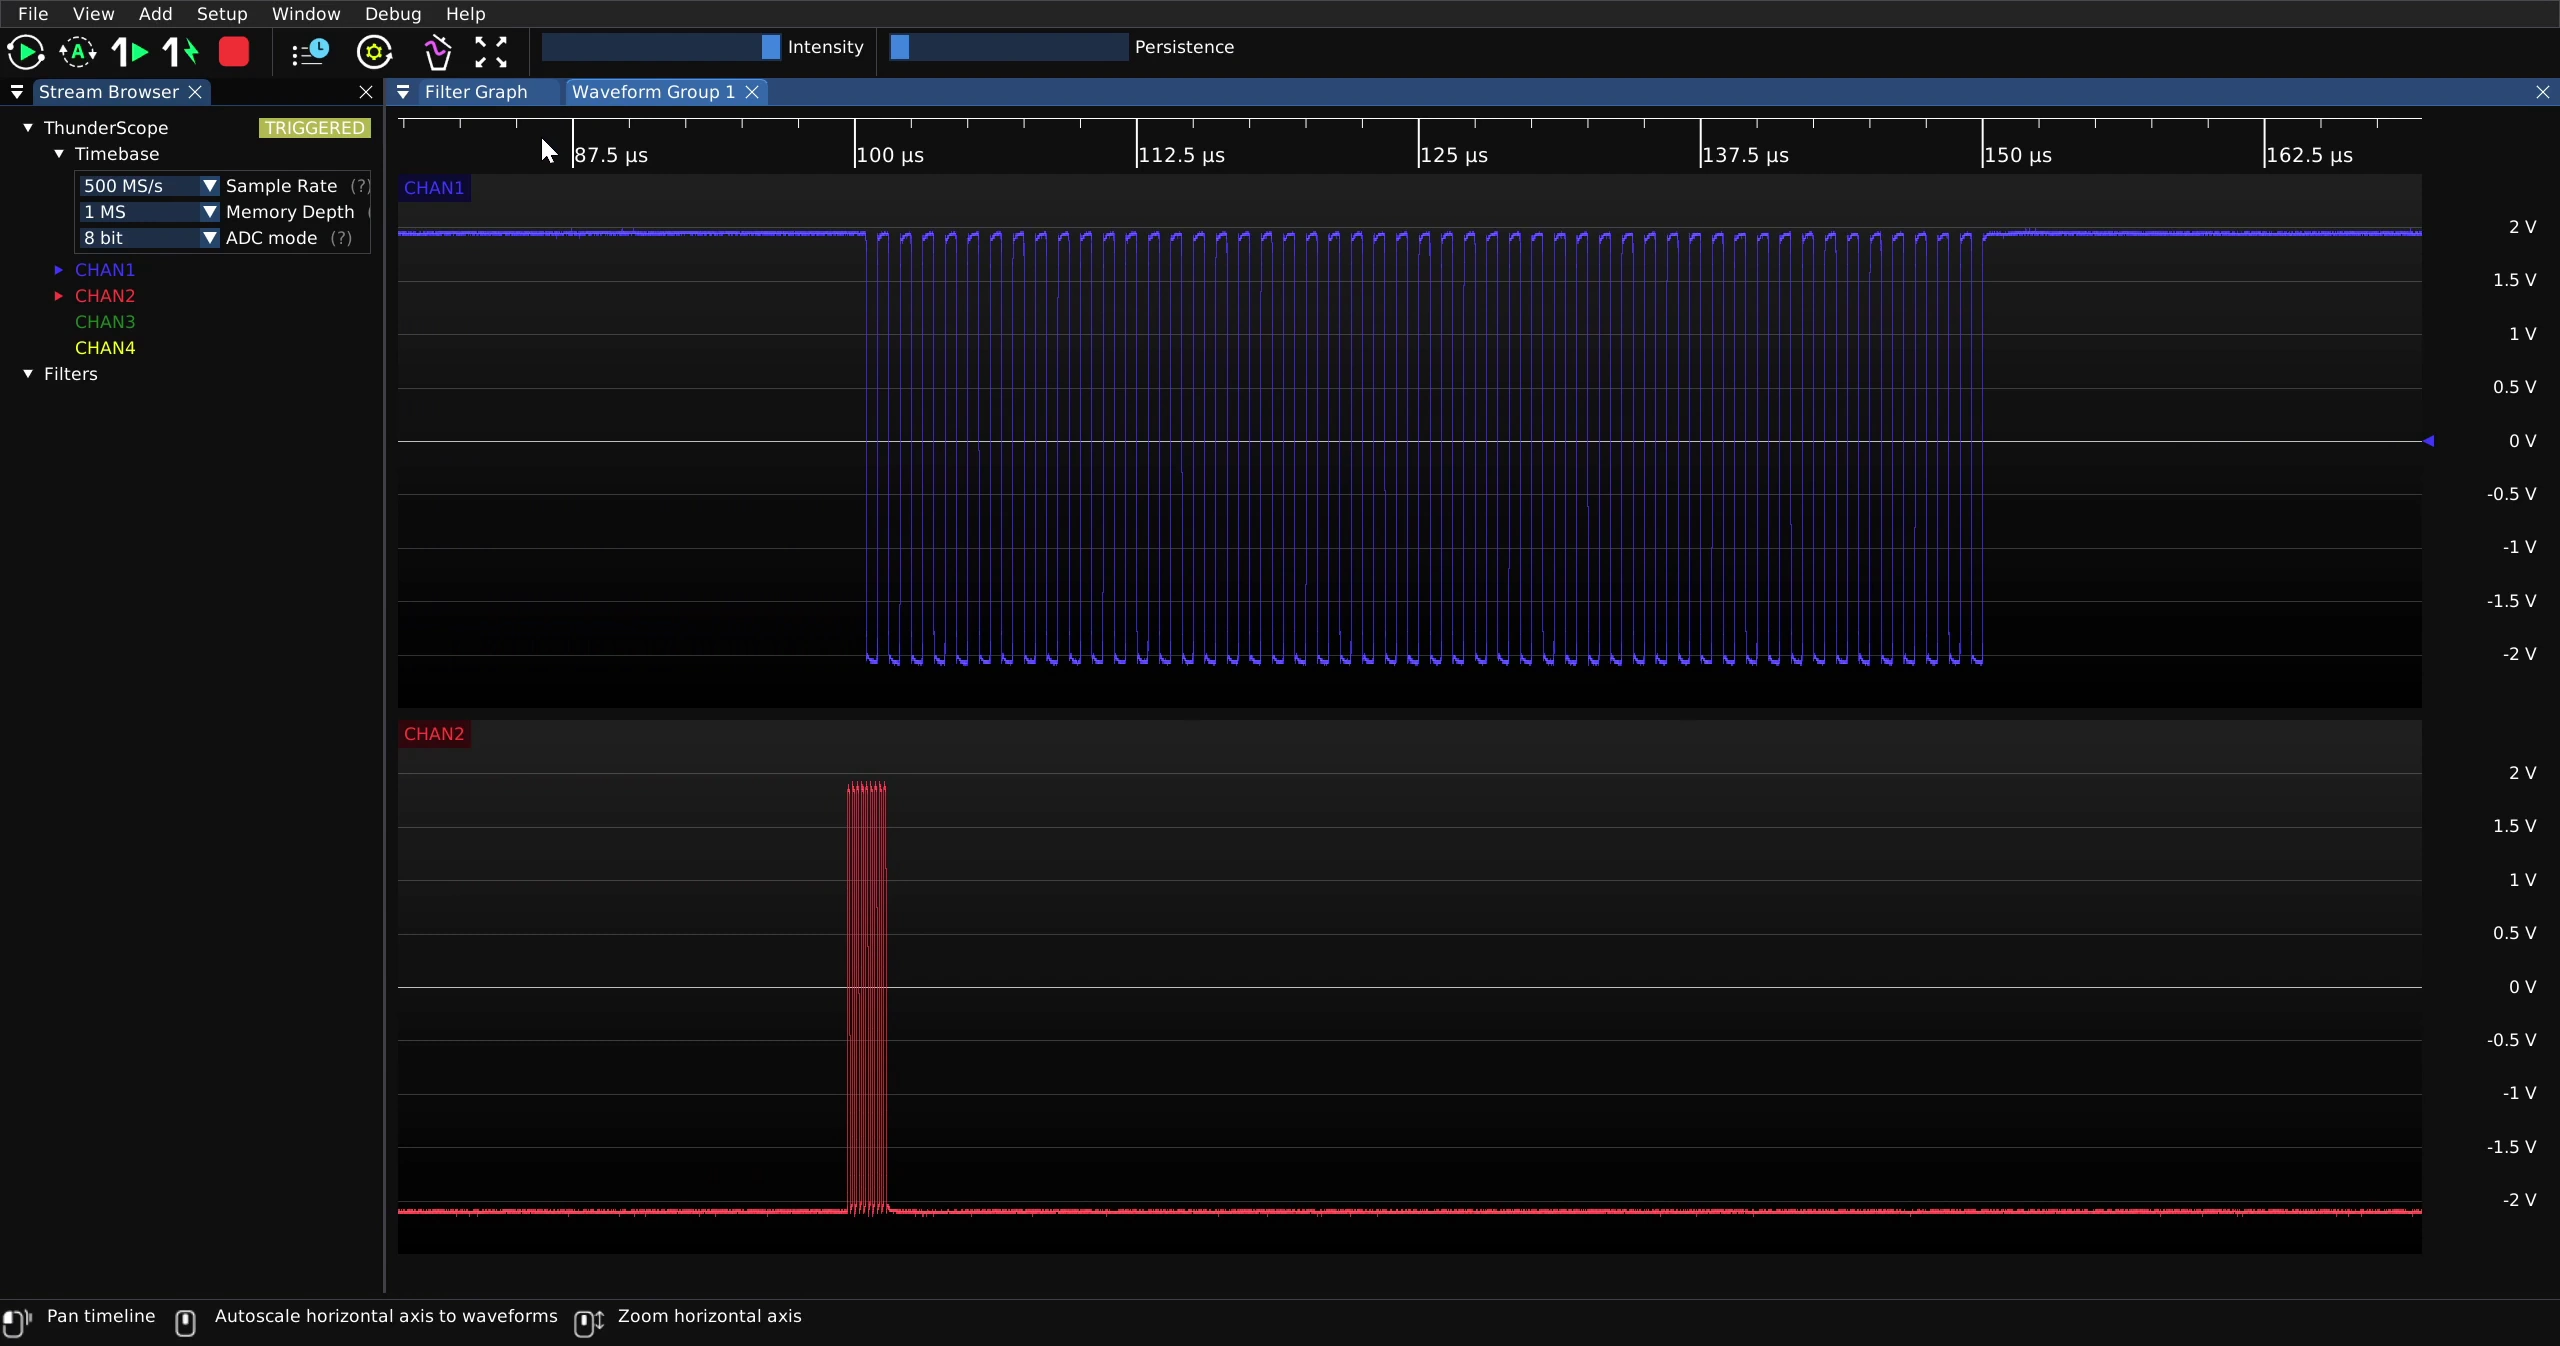Close the Waveform Group 1 tab
The height and width of the screenshot is (1346, 2560).
pyautogui.click(x=752, y=92)
